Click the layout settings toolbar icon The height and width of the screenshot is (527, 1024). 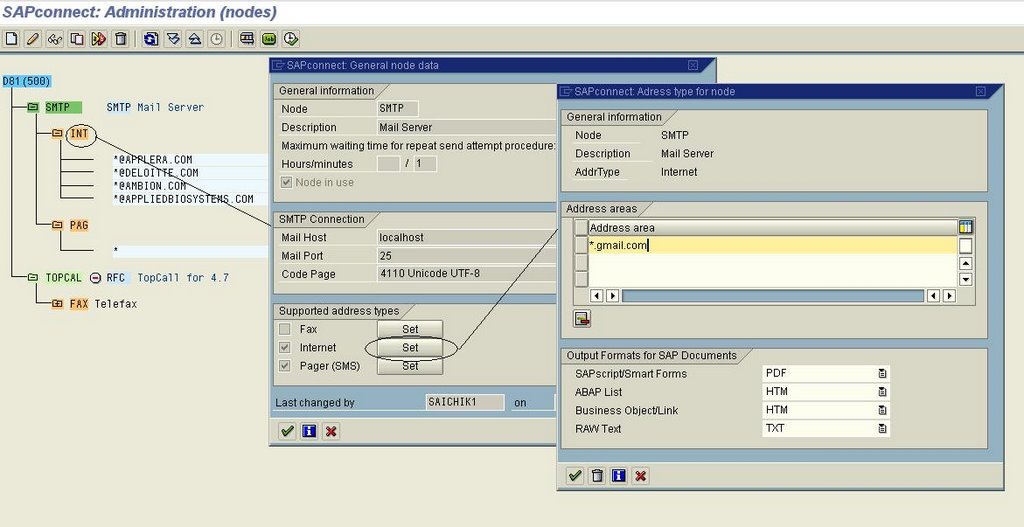pyautogui.click(x=247, y=39)
